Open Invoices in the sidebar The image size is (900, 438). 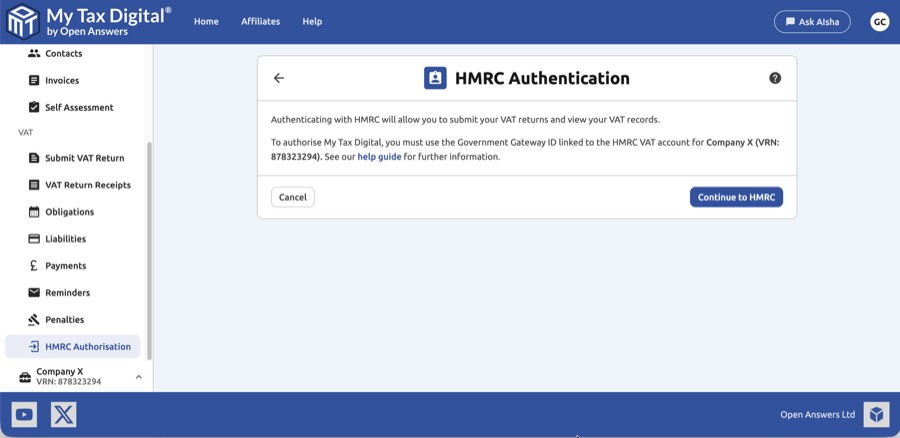[62, 80]
